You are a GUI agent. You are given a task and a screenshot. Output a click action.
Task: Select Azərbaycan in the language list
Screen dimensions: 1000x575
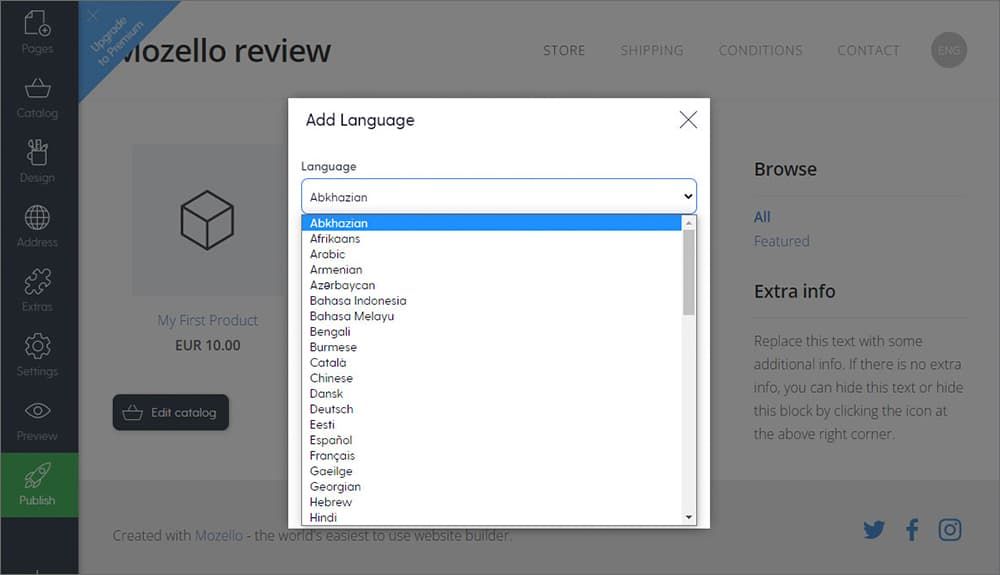pos(491,285)
